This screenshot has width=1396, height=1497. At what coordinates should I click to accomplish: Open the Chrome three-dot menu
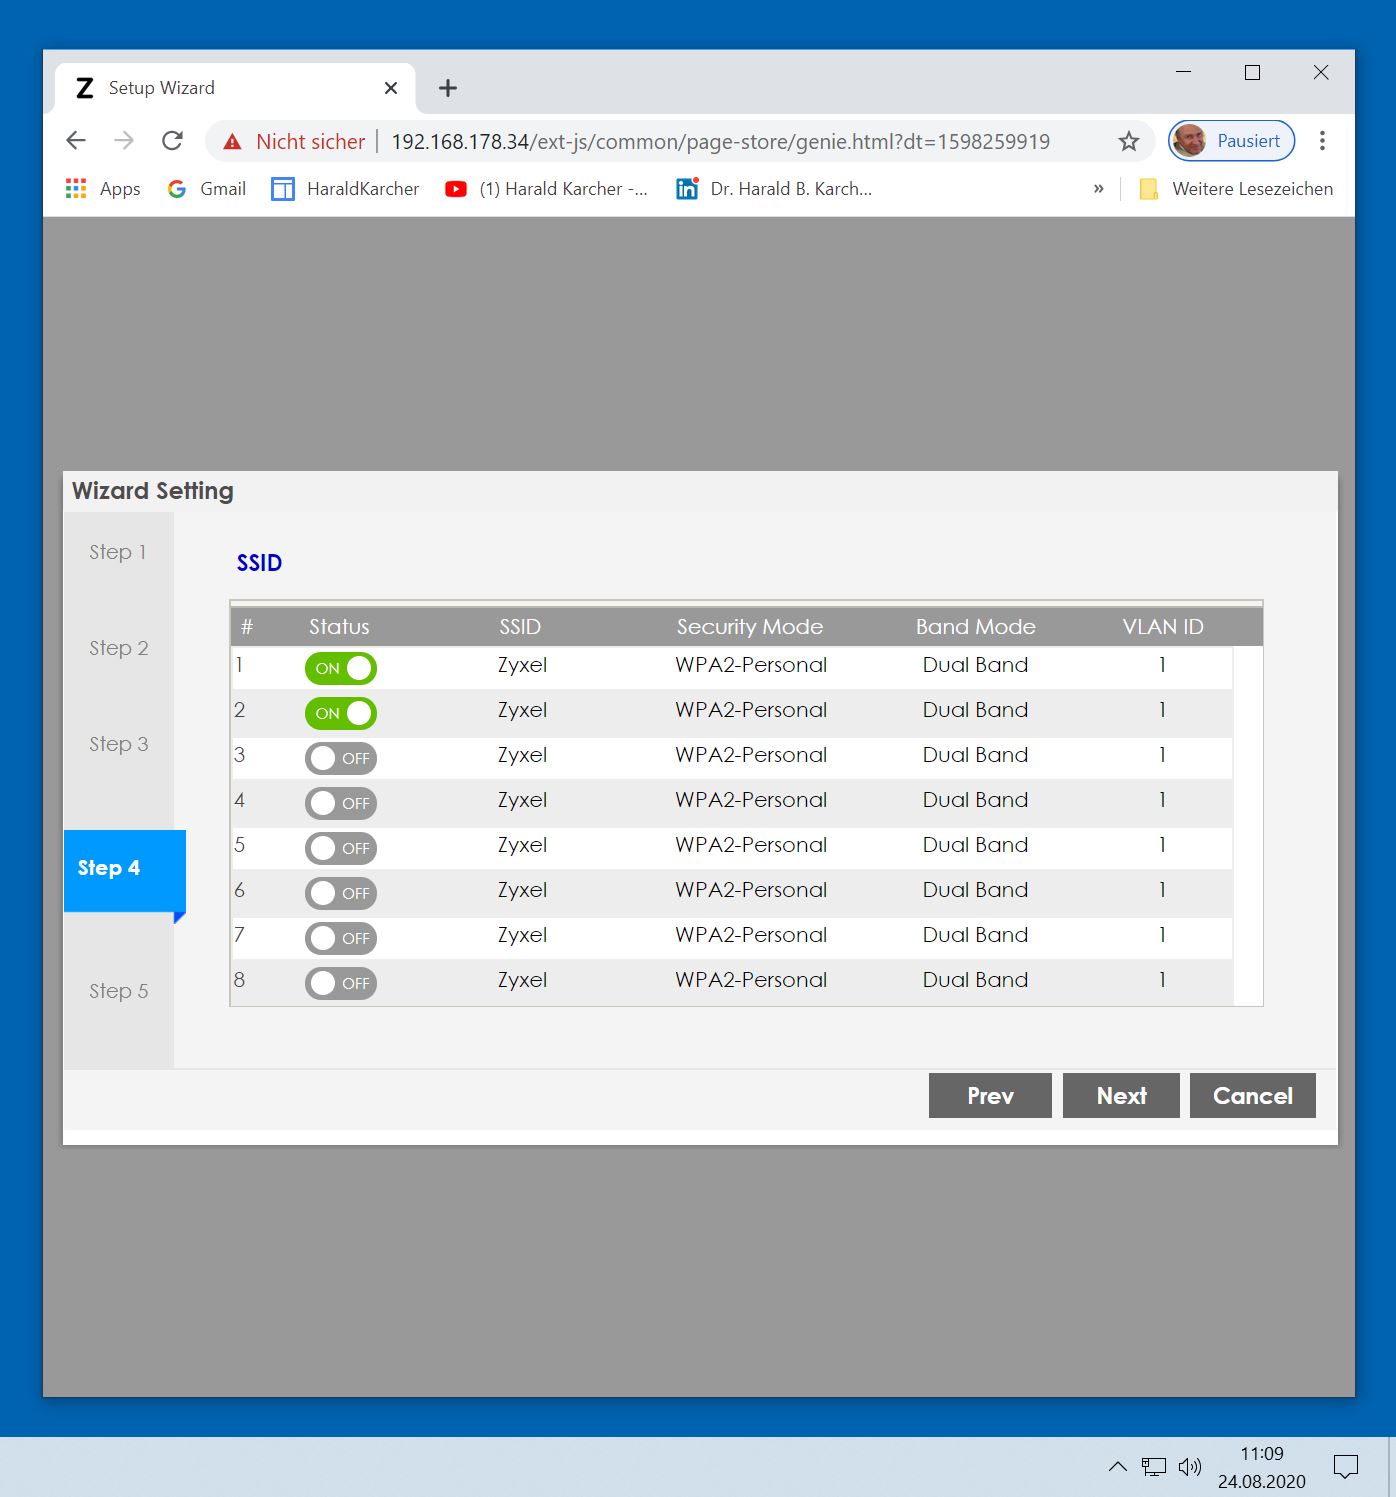tap(1322, 141)
